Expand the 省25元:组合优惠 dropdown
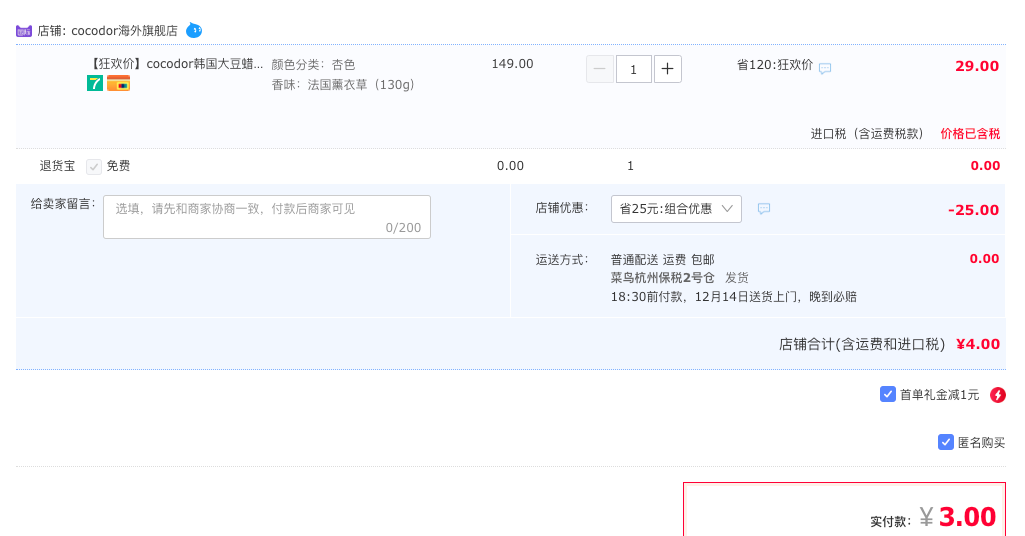The height and width of the screenshot is (536, 1025). coord(676,209)
